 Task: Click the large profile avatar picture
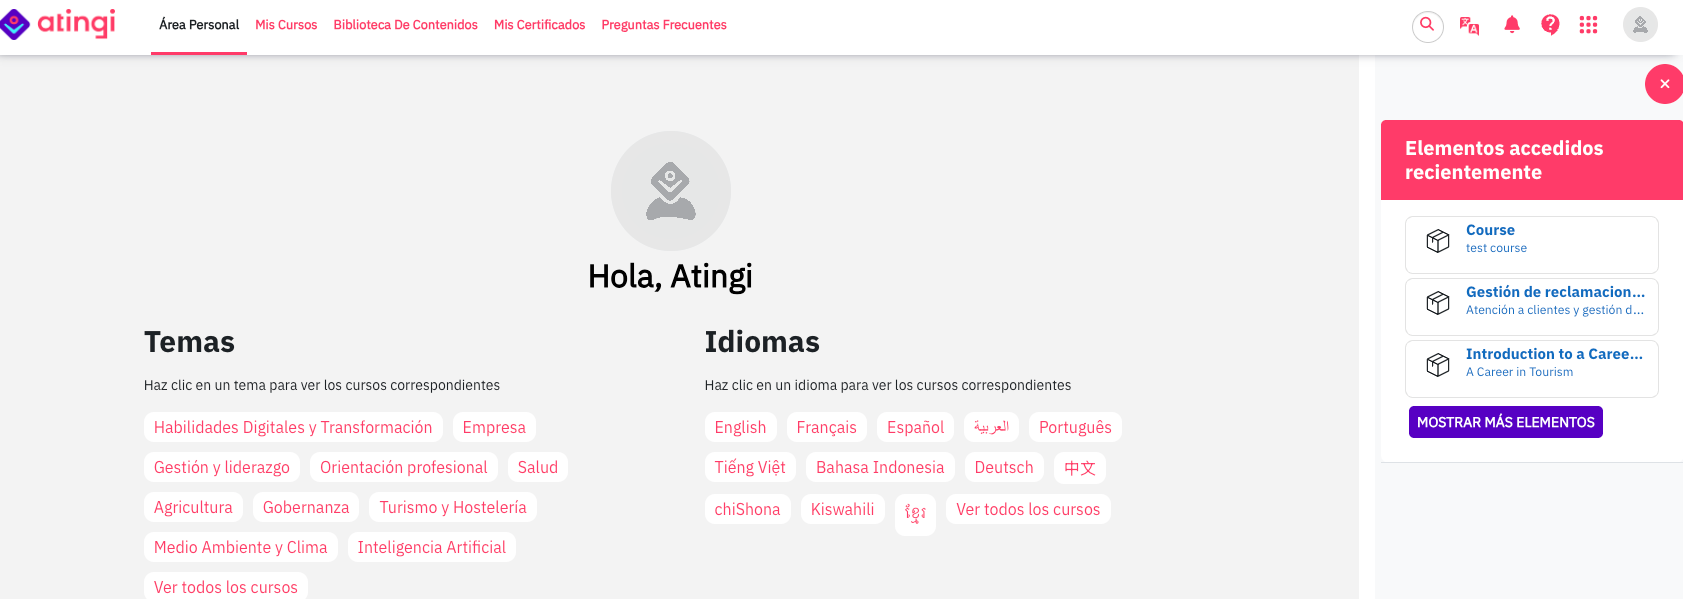click(x=671, y=191)
